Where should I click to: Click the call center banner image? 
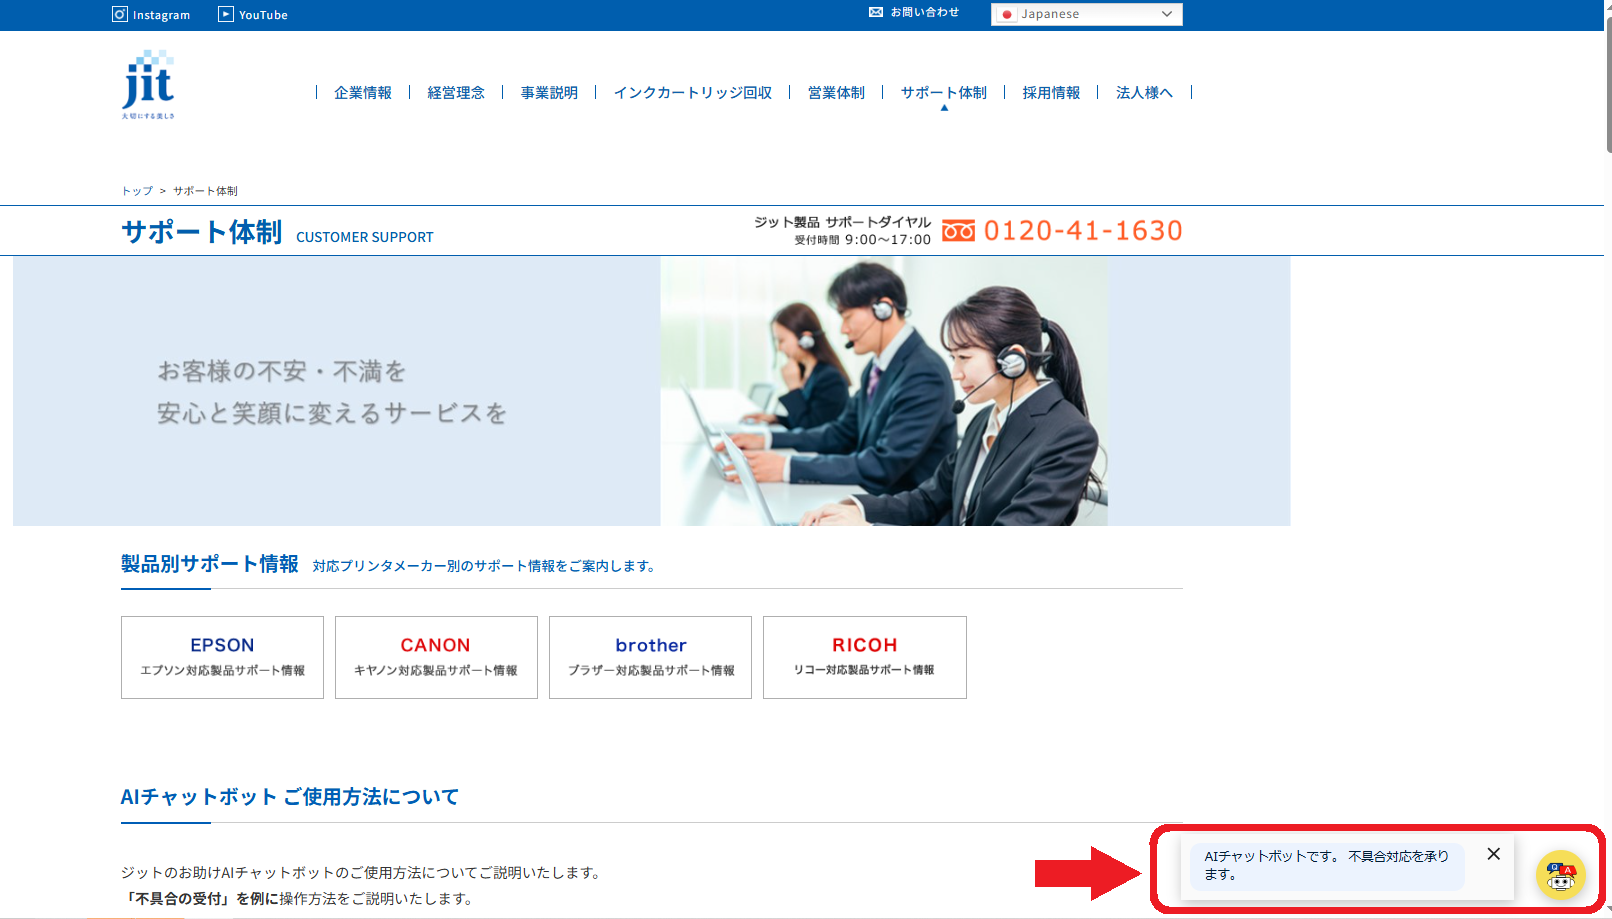click(x=884, y=391)
